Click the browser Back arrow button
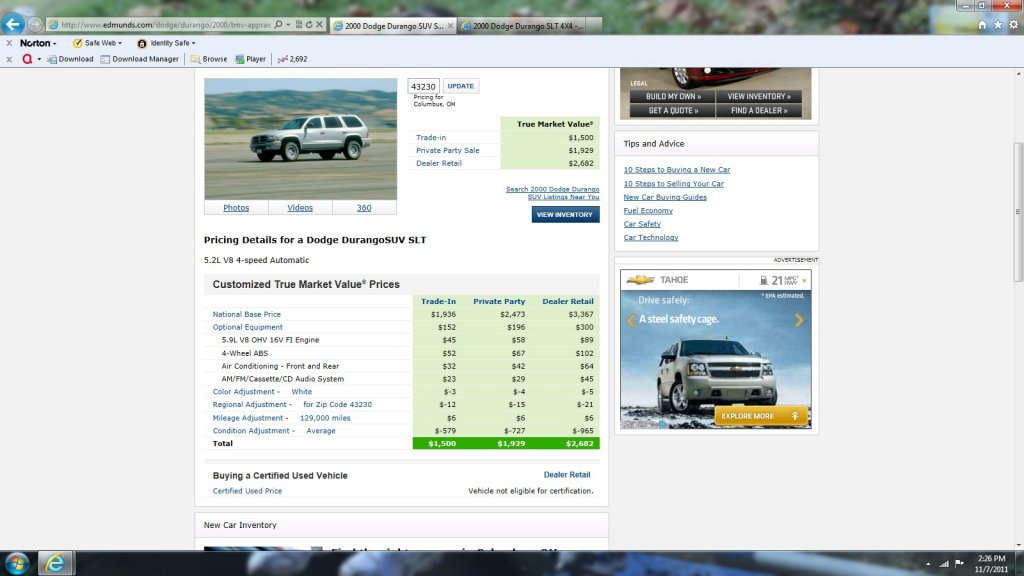1024x576 pixels. 13,24
